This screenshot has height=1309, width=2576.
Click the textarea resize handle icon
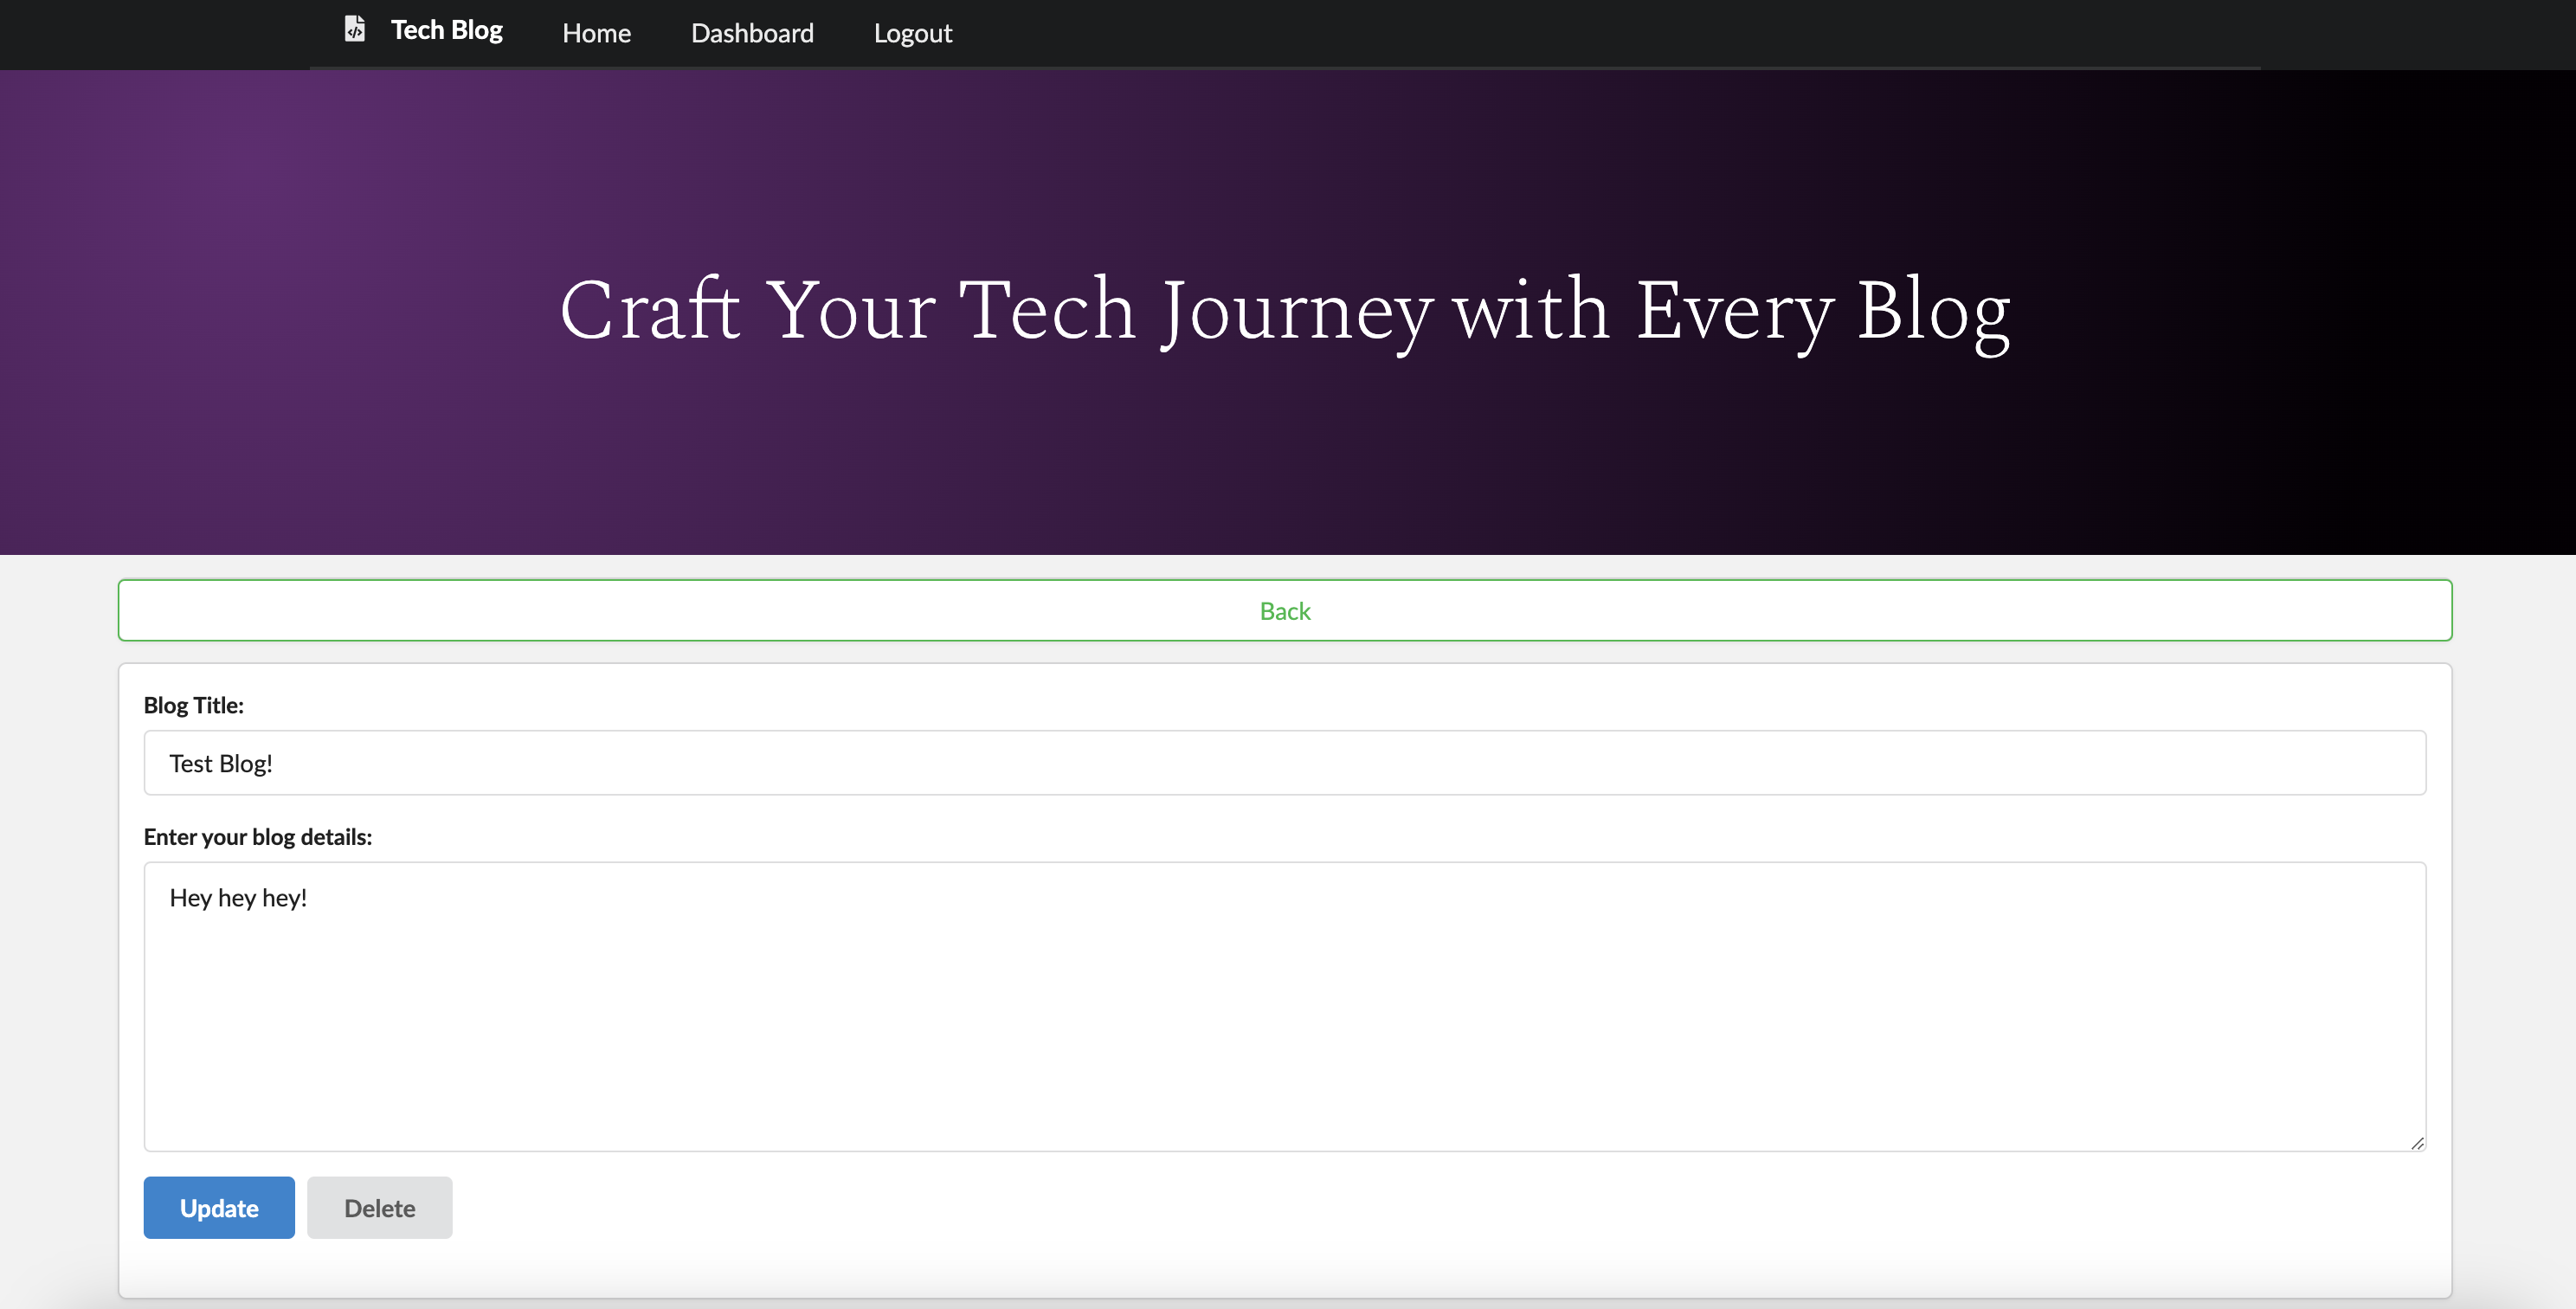[x=2416, y=1143]
